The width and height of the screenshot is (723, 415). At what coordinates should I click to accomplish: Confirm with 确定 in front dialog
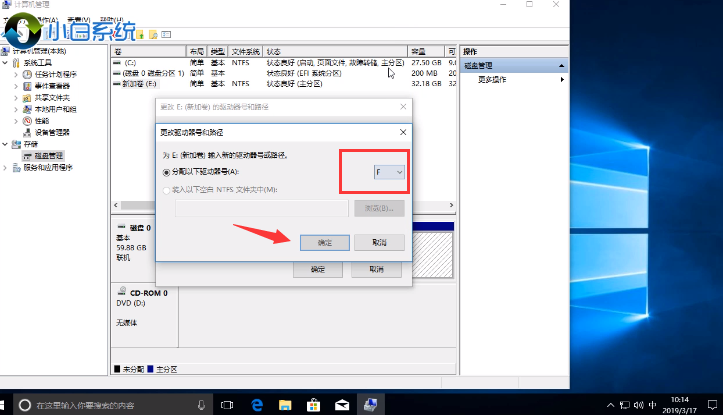click(325, 243)
